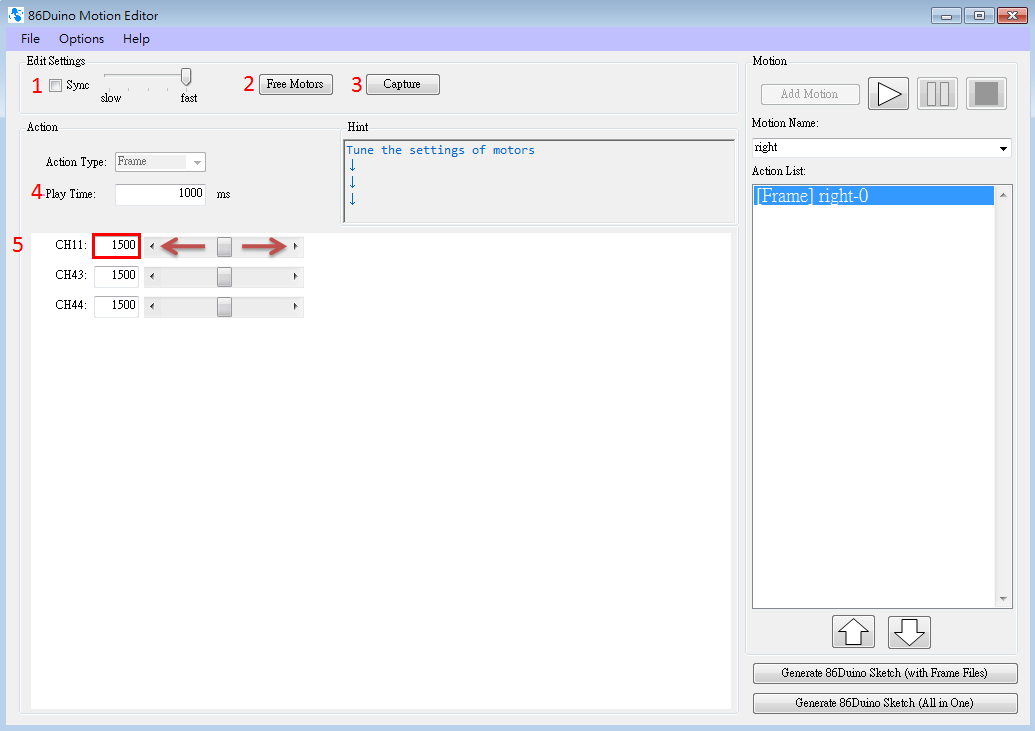
Task: Click 86Duino app icon in title bar
Action: pyautogui.click(x=16, y=15)
